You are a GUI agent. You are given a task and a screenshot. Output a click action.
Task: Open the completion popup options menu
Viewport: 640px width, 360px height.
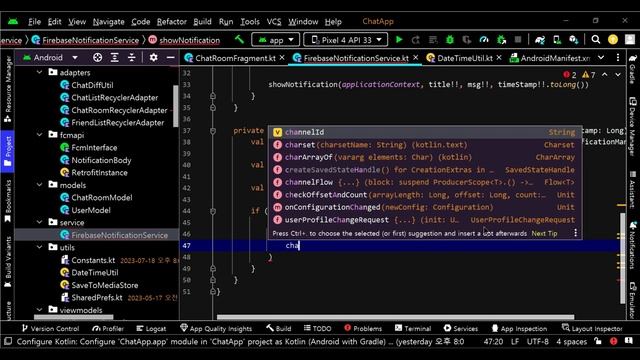[x=576, y=233]
